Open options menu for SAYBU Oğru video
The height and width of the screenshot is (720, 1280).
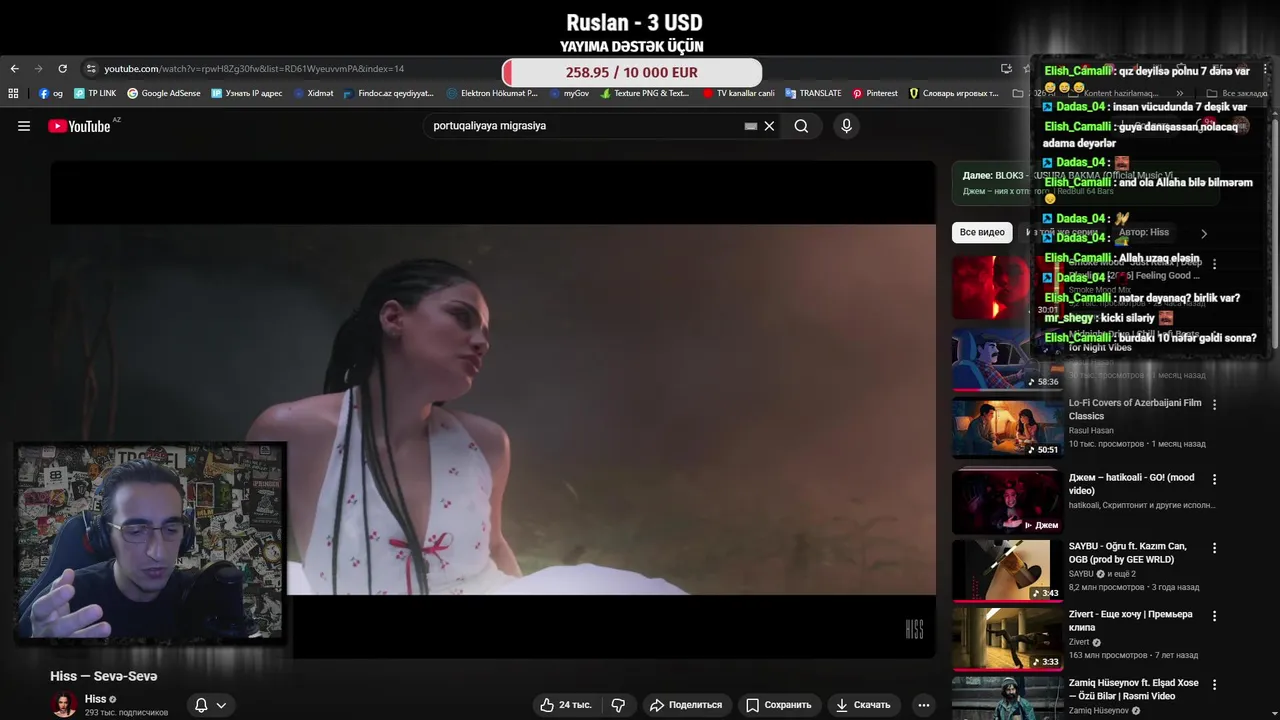(1215, 548)
